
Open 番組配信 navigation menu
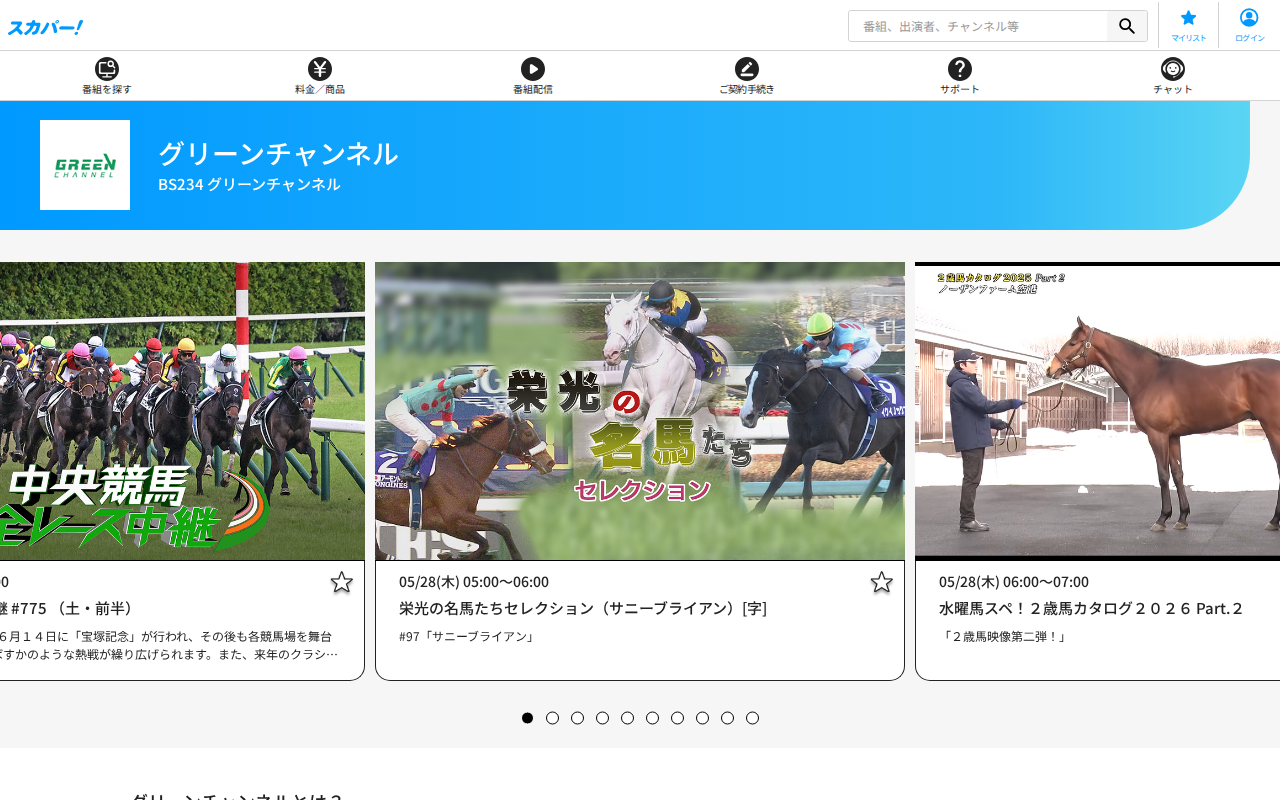pos(533,76)
